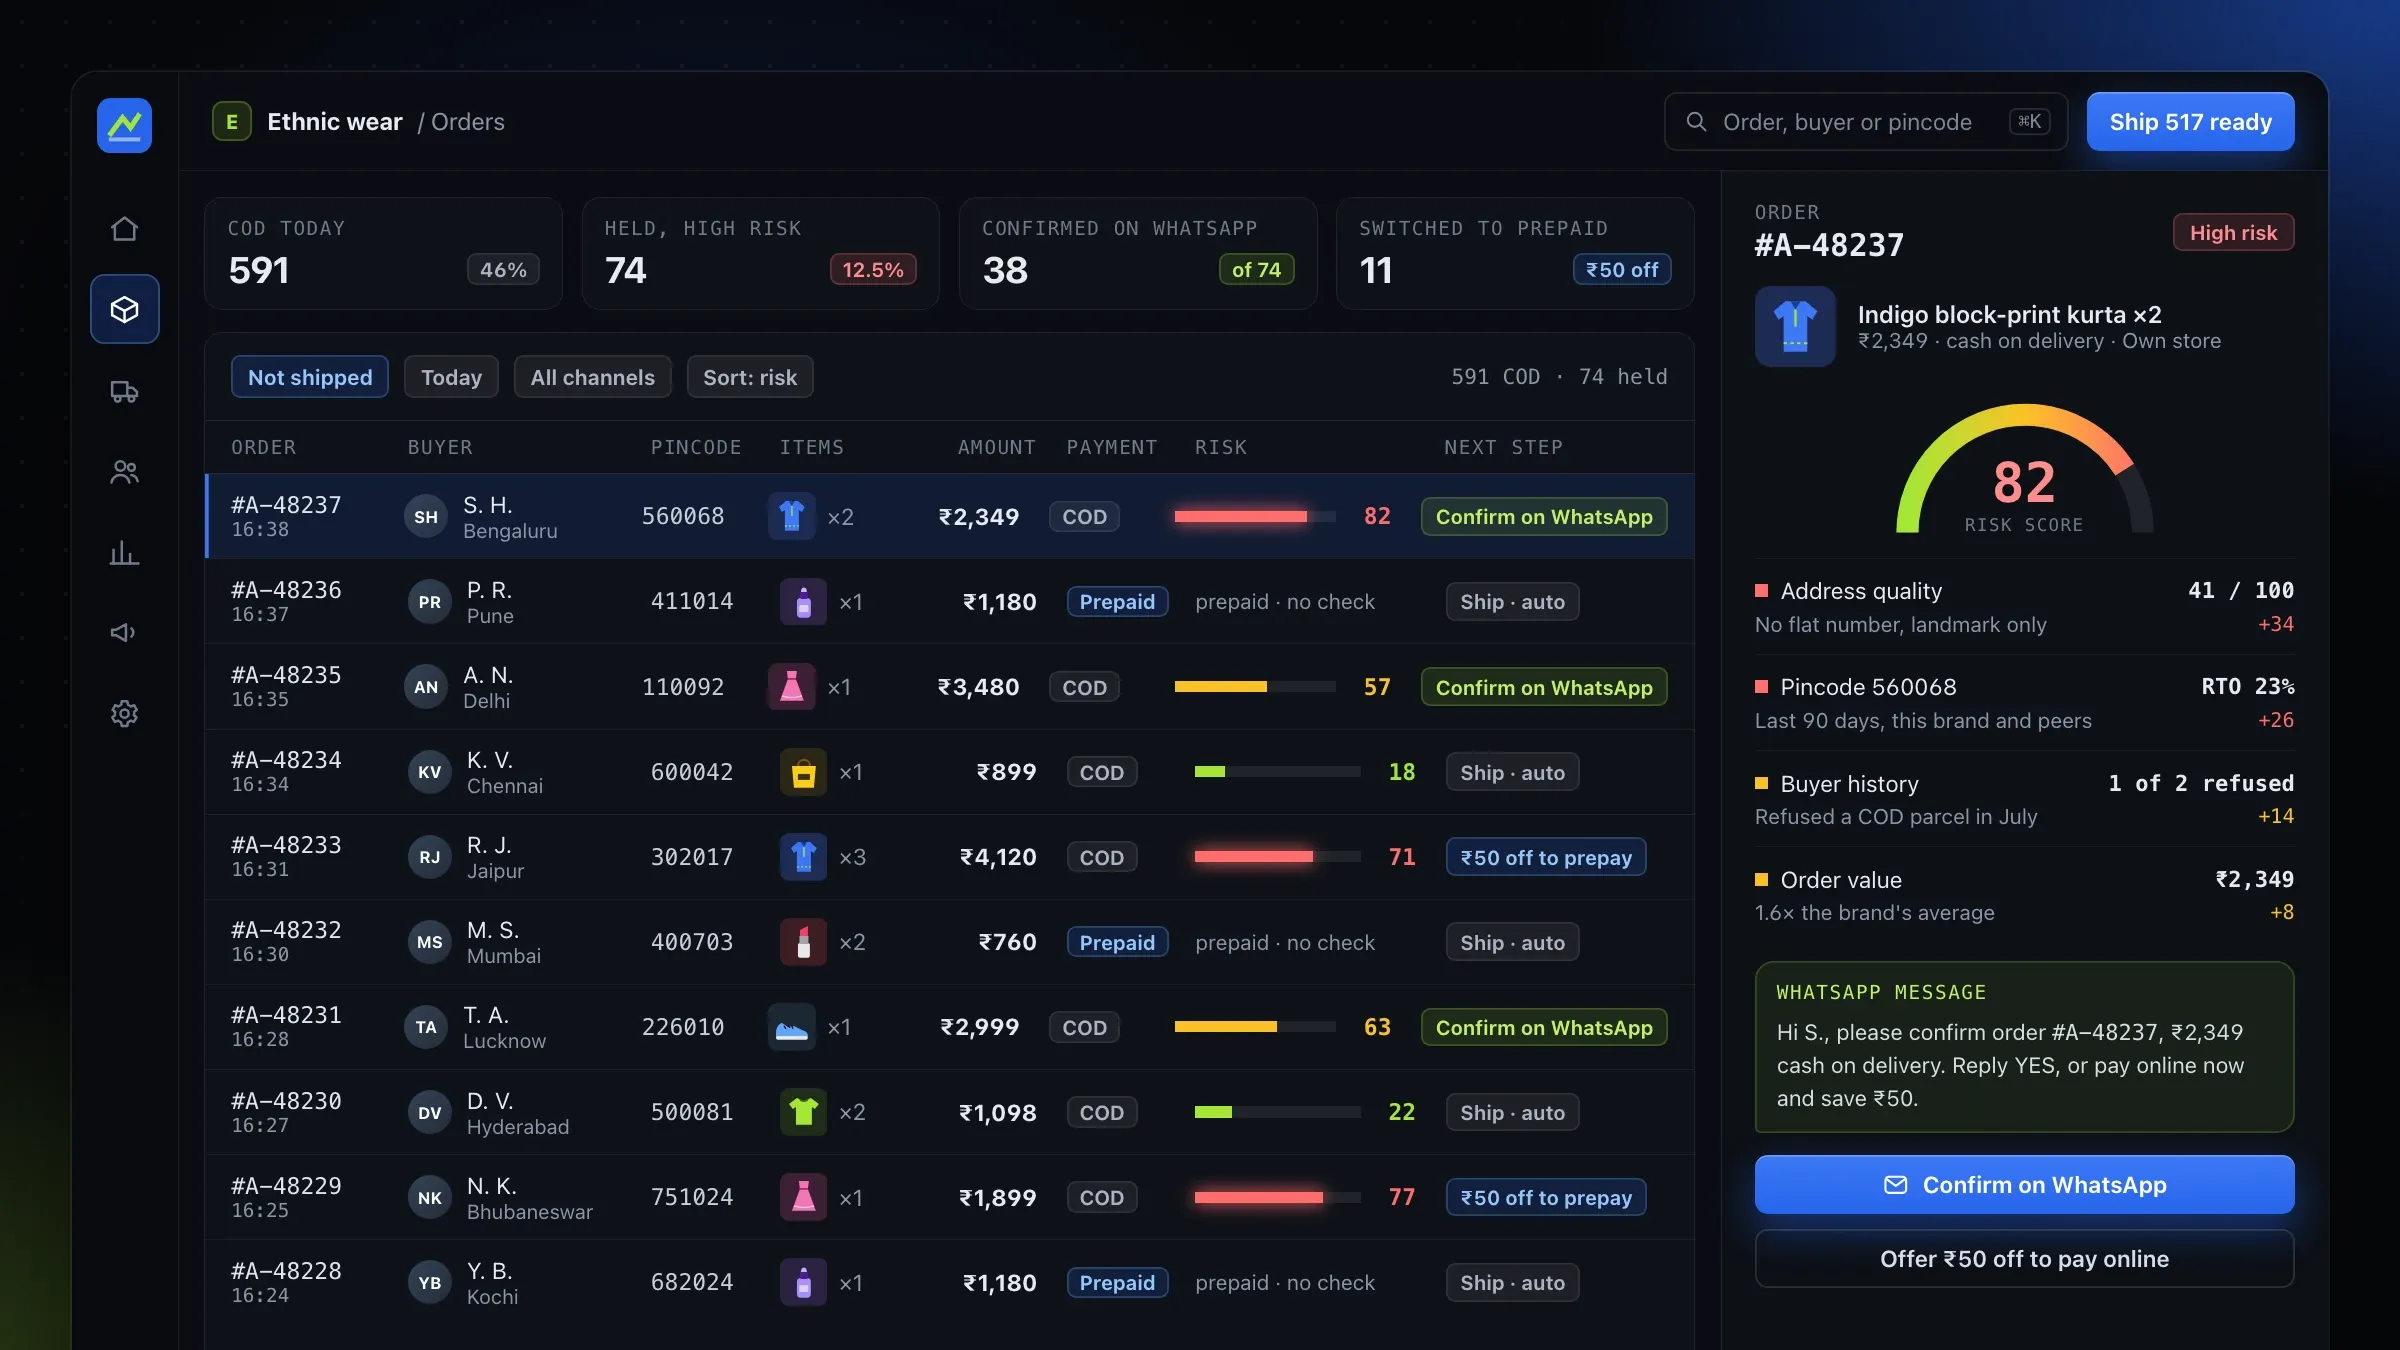This screenshot has height=1350, width=2400.
Task: Click the SH buyer avatar
Action: coord(426,517)
